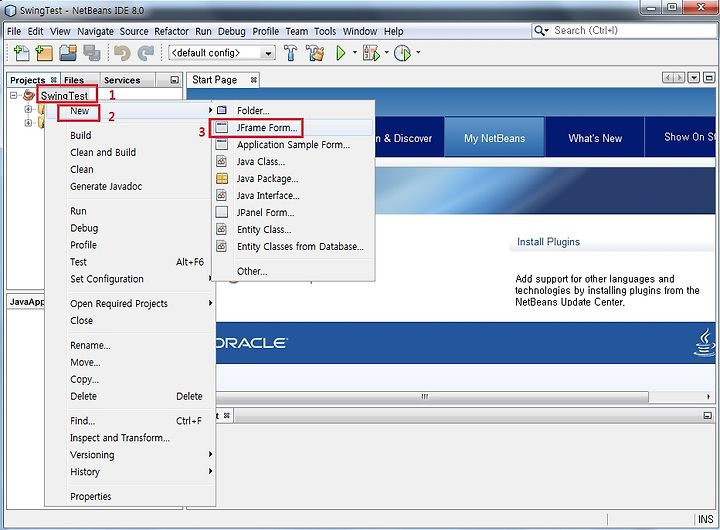The height and width of the screenshot is (530, 720).
Task: Collapse the SwingTest project tree node
Action: (14, 96)
